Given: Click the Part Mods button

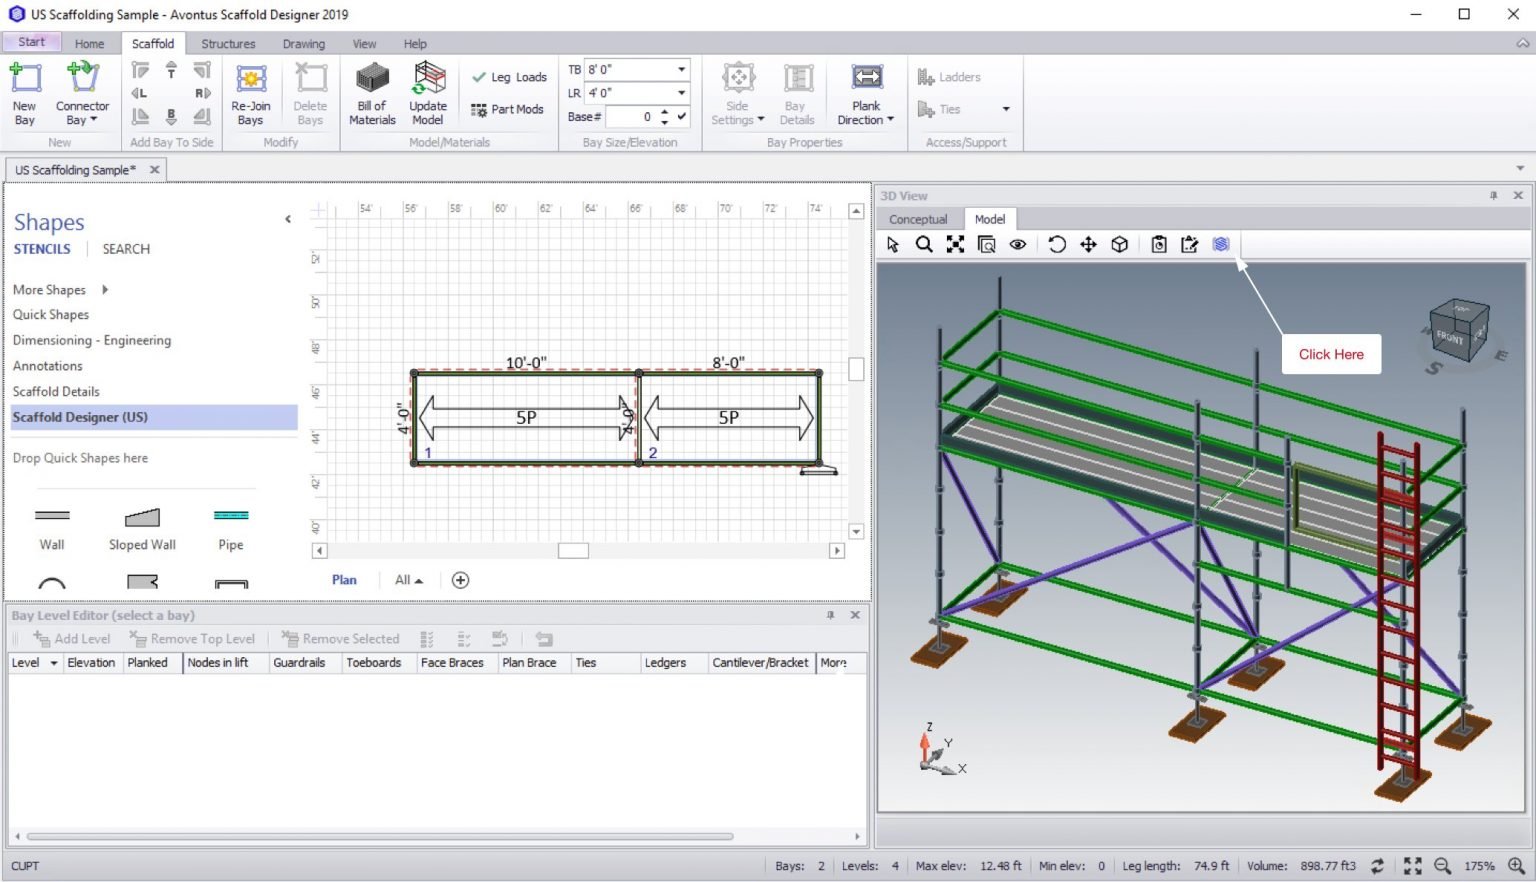Looking at the screenshot, I should pyautogui.click(x=507, y=110).
